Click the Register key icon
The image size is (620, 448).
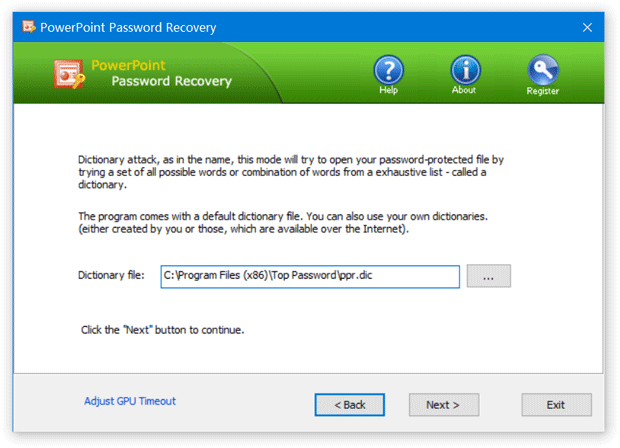pyautogui.click(x=542, y=70)
